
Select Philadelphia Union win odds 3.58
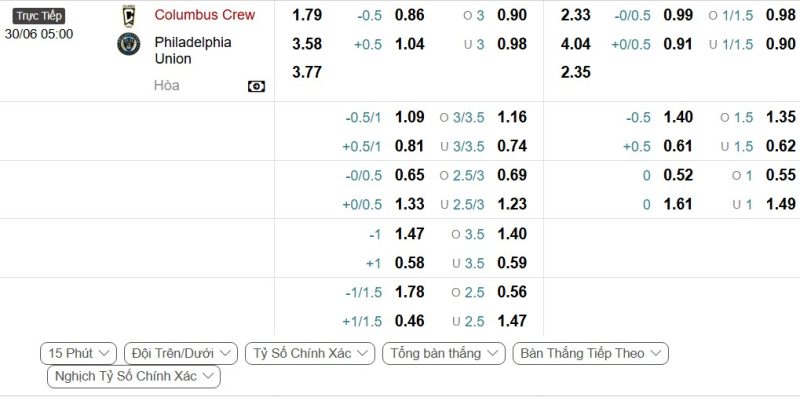click(307, 44)
